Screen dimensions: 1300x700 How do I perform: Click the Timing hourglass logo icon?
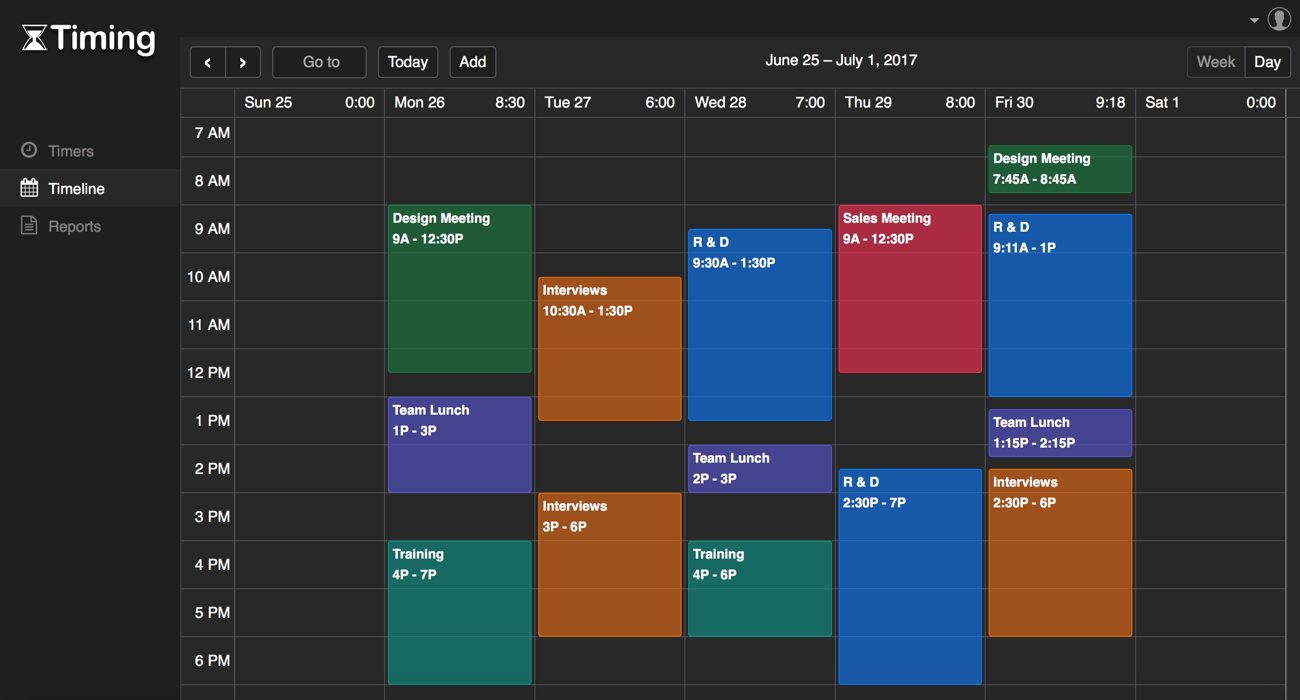click(35, 38)
